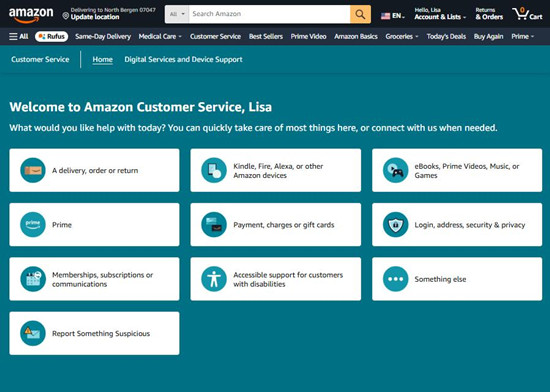Click in the Search Amazon field
The image size is (550, 392).
pos(269,14)
